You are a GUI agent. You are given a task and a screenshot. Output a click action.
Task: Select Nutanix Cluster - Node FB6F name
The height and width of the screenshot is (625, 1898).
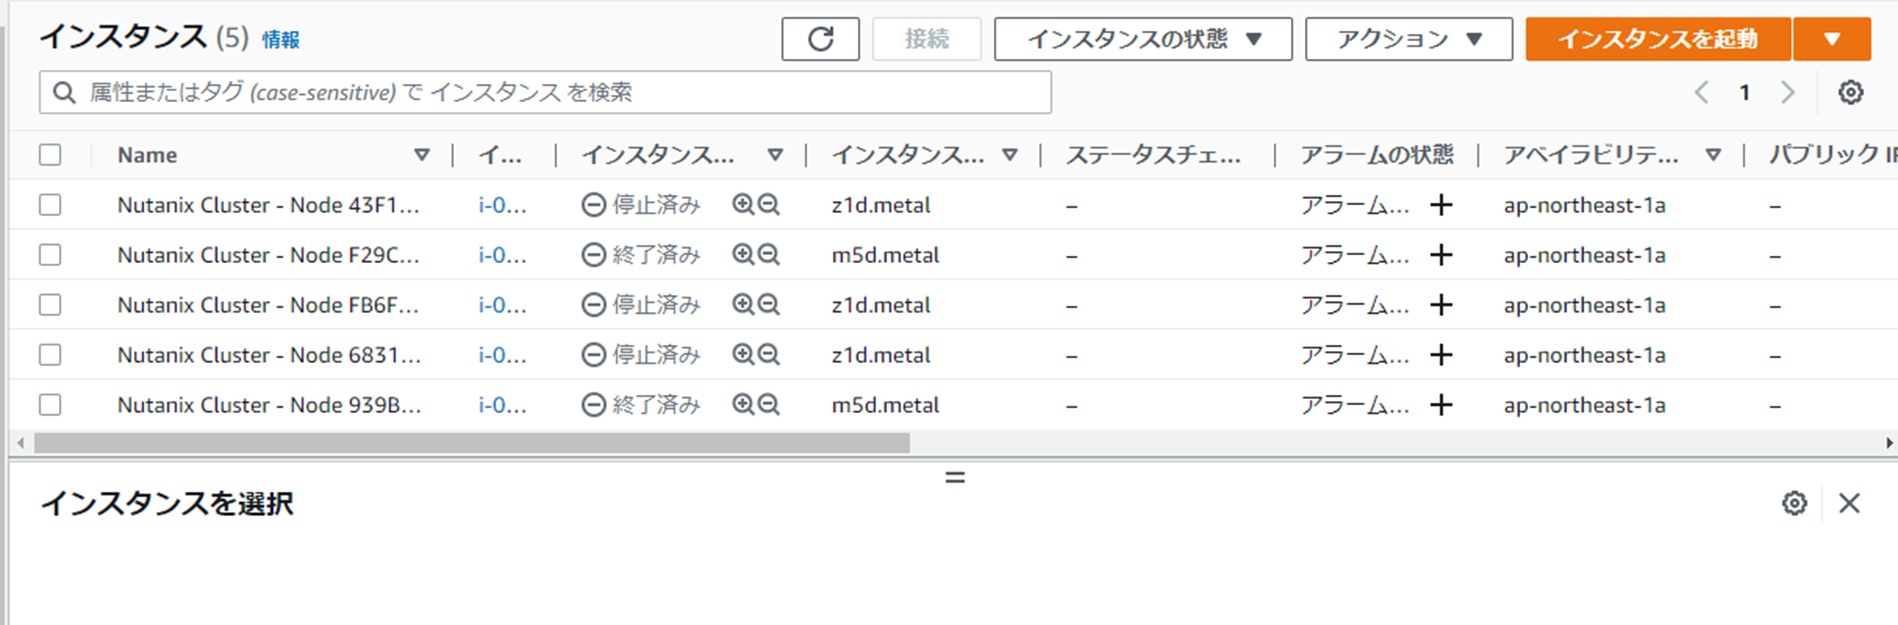(x=269, y=305)
